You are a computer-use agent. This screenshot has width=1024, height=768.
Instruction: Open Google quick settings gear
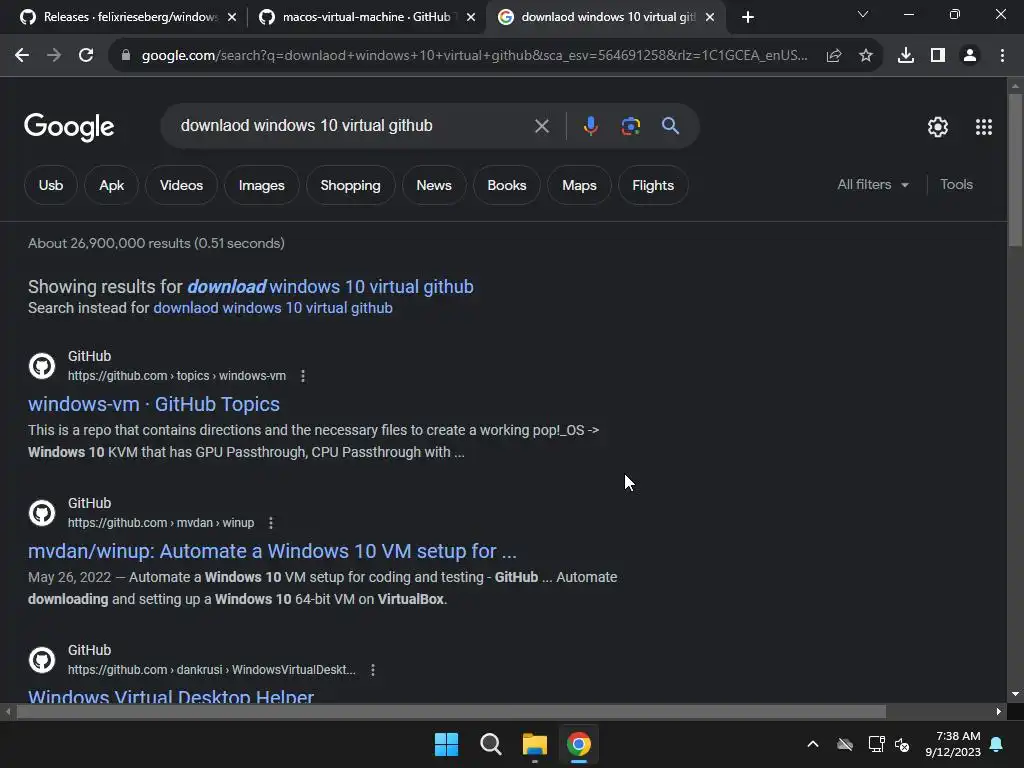[x=938, y=127]
